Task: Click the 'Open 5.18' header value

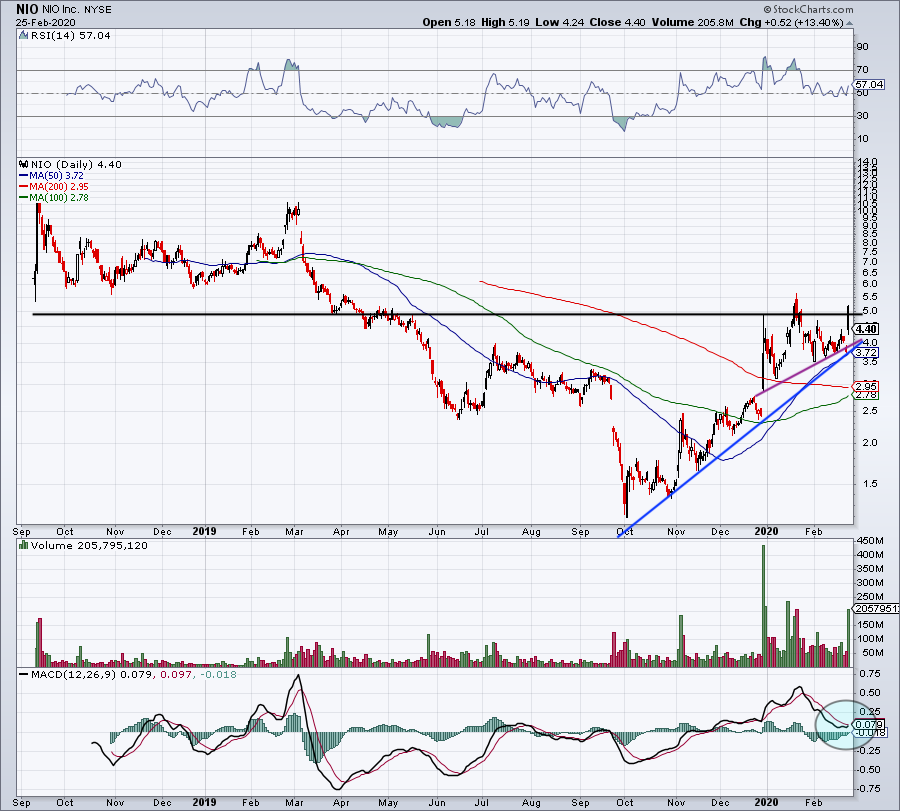Action: pos(449,22)
